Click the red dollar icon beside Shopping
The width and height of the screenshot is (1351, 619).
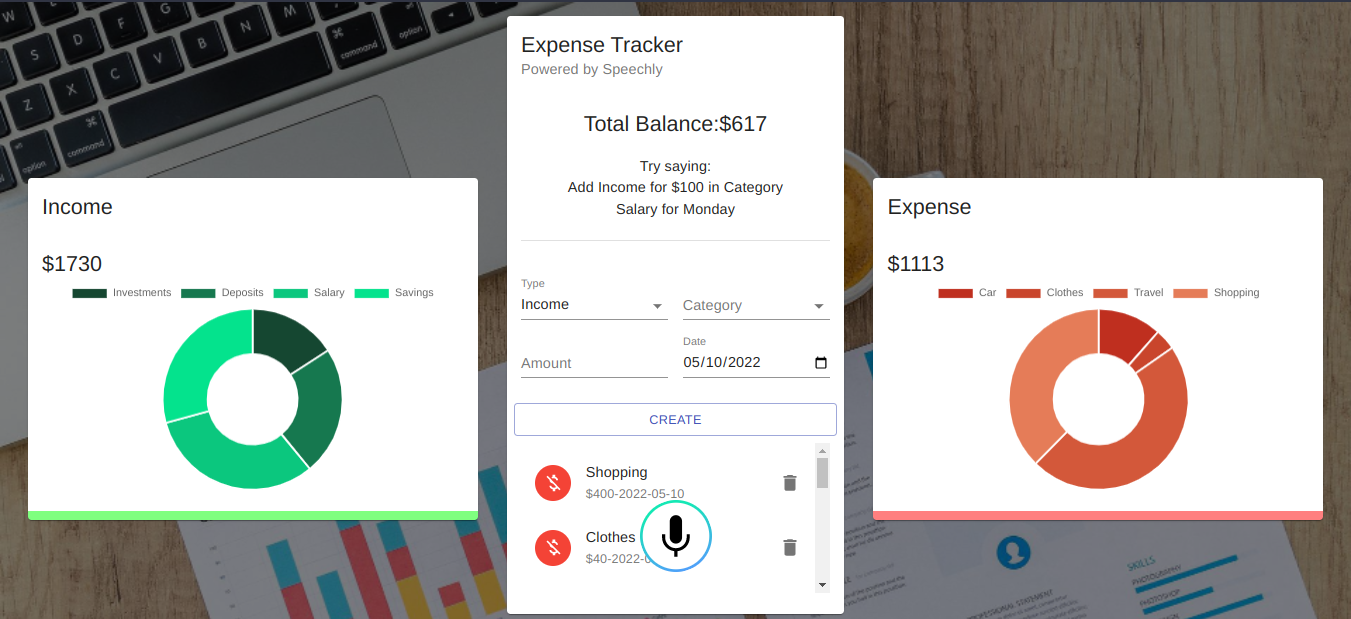pyautogui.click(x=553, y=482)
